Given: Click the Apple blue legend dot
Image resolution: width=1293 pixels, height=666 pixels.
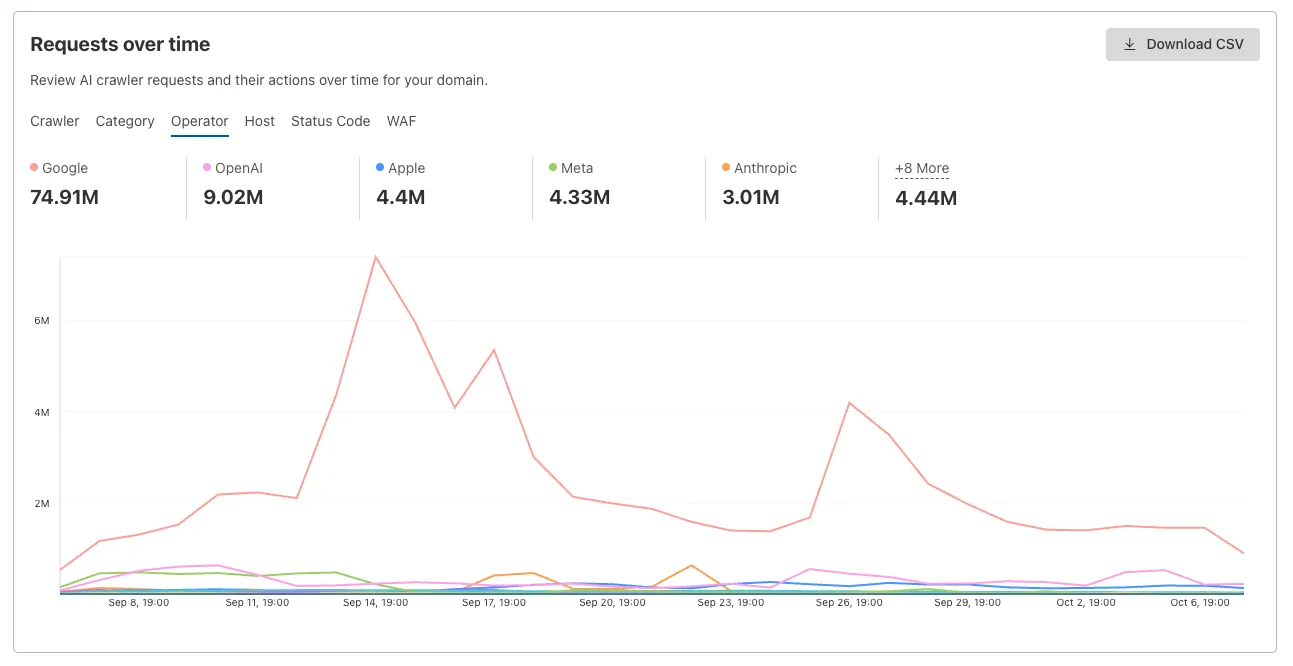Looking at the screenshot, I should pyautogui.click(x=381, y=168).
